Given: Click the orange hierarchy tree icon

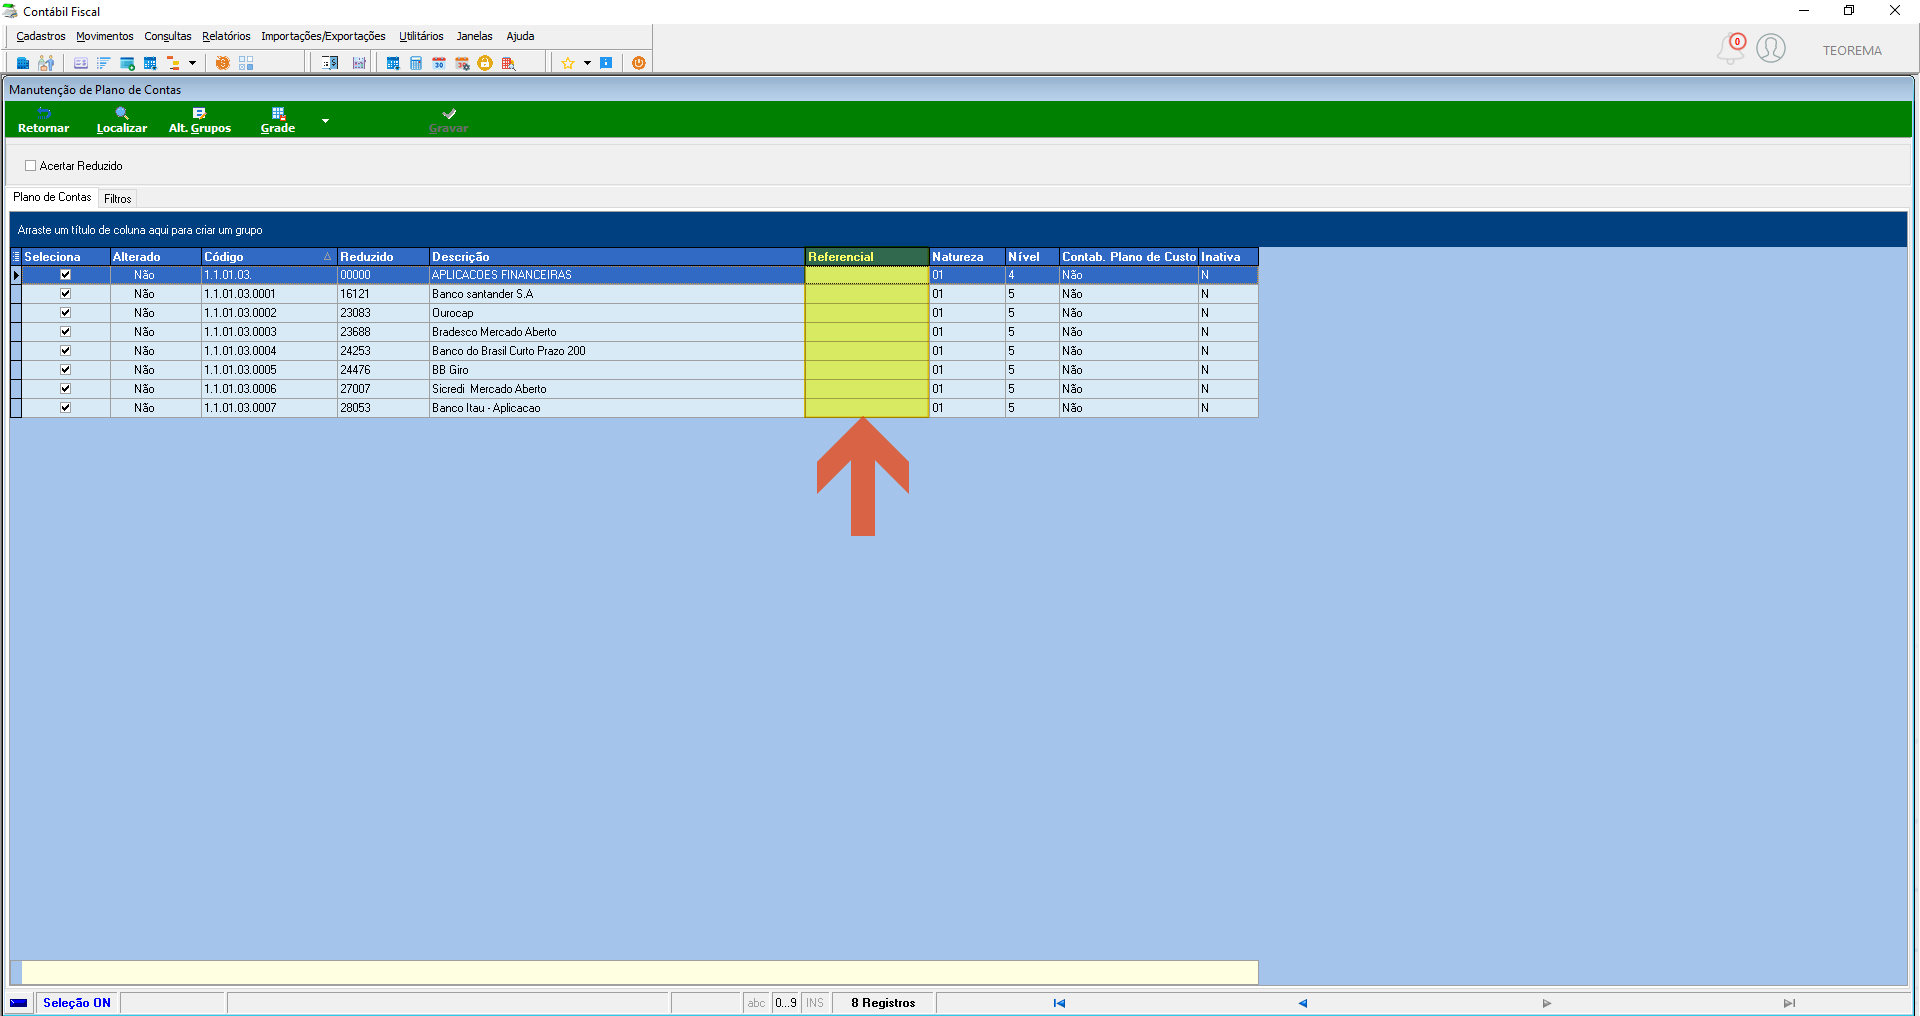Looking at the screenshot, I should [173, 63].
